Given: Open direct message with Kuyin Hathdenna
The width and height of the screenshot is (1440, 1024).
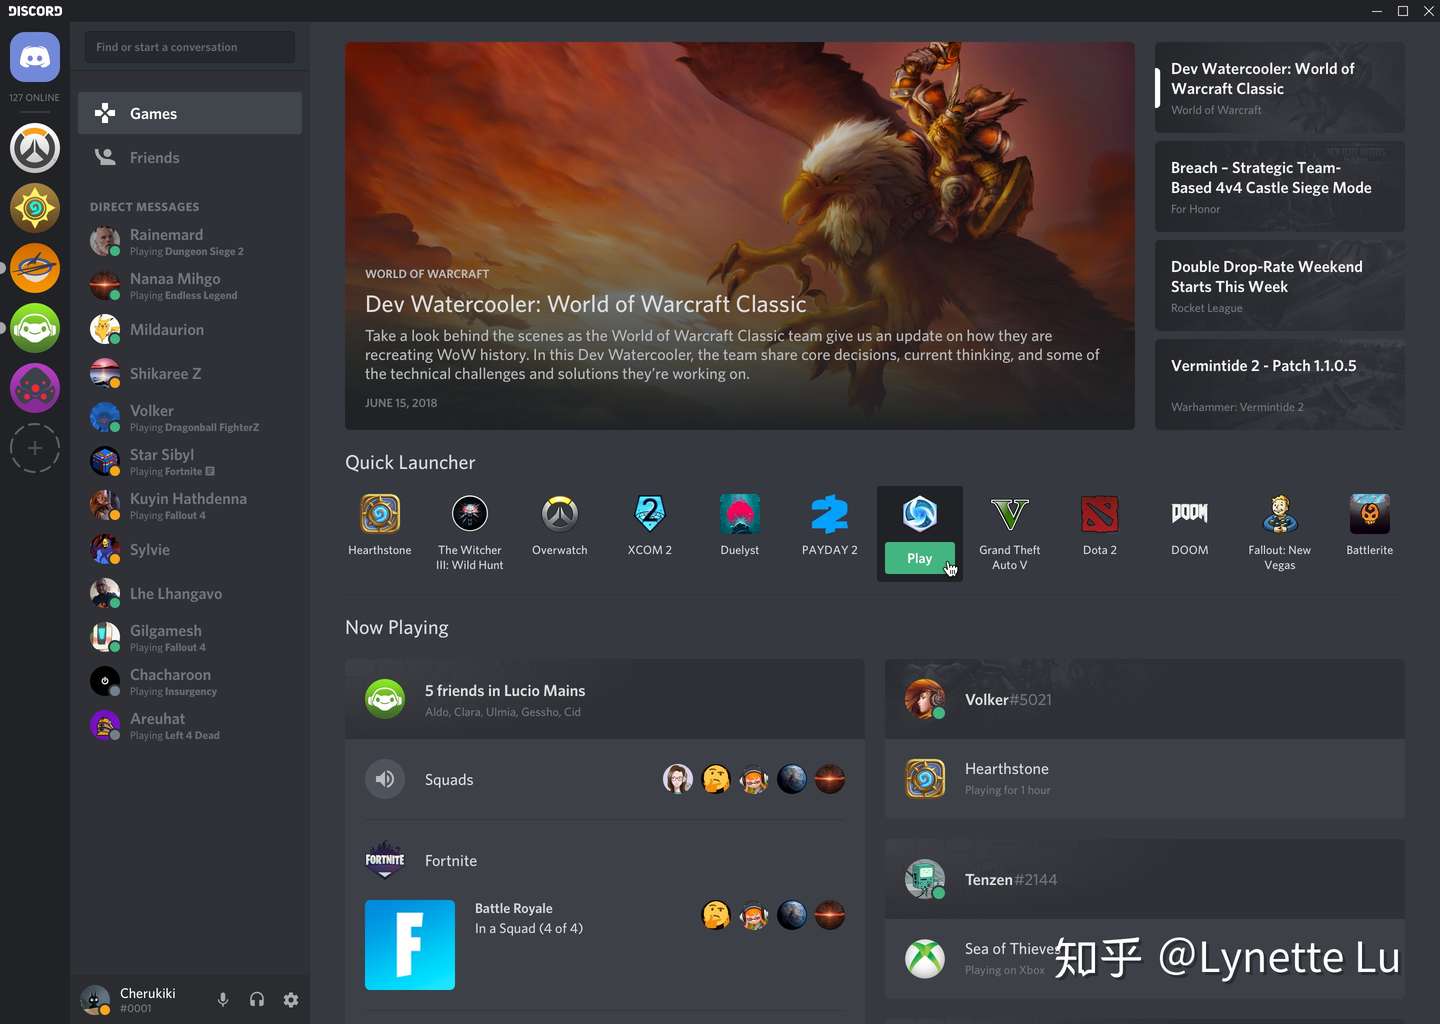Looking at the screenshot, I should point(190,505).
